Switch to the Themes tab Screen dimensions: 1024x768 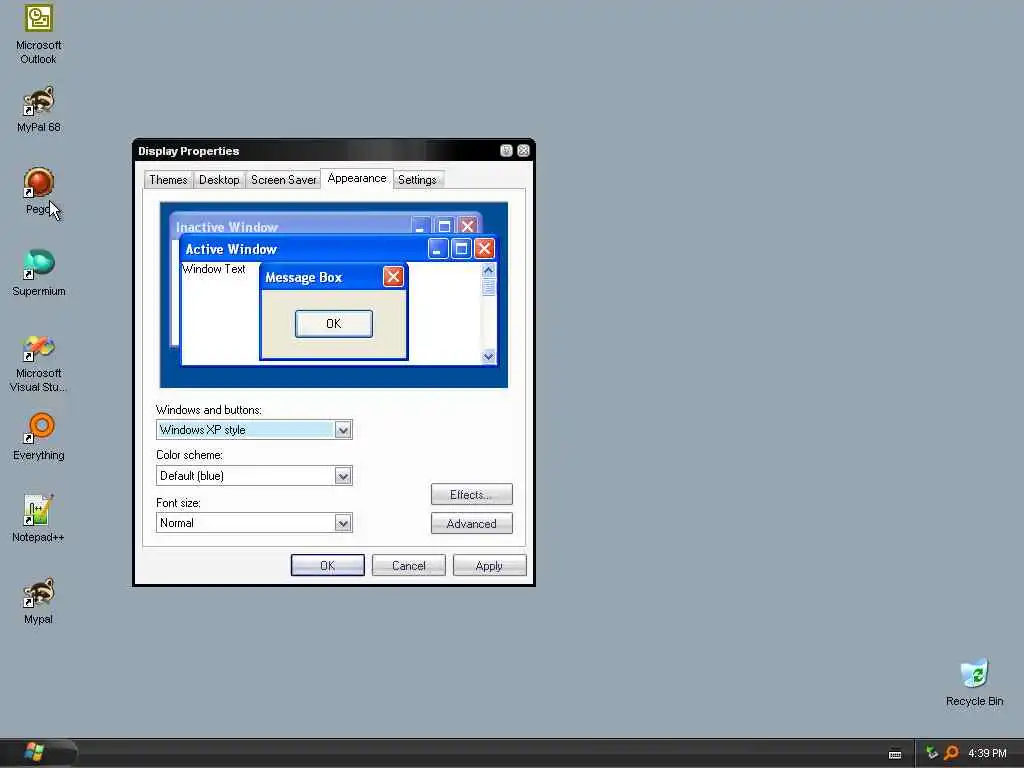pyautogui.click(x=168, y=180)
